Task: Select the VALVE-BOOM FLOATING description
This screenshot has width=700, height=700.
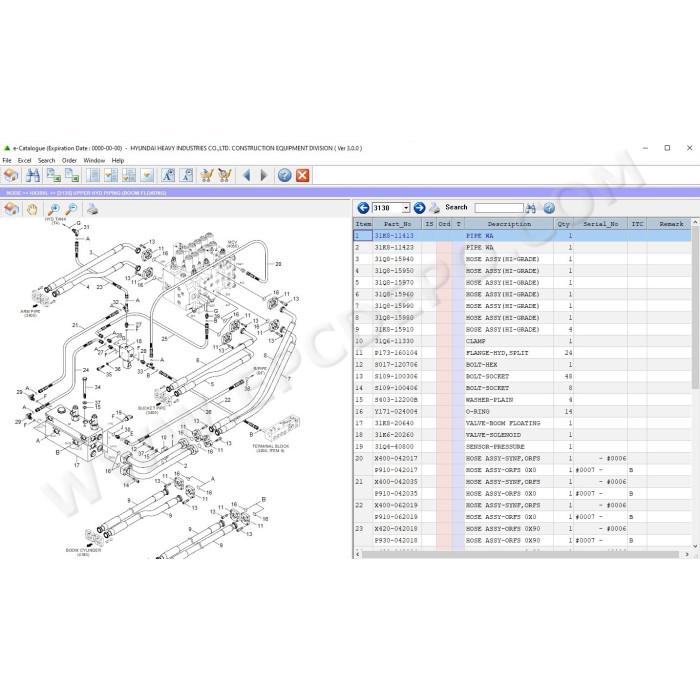Action: coord(503,423)
